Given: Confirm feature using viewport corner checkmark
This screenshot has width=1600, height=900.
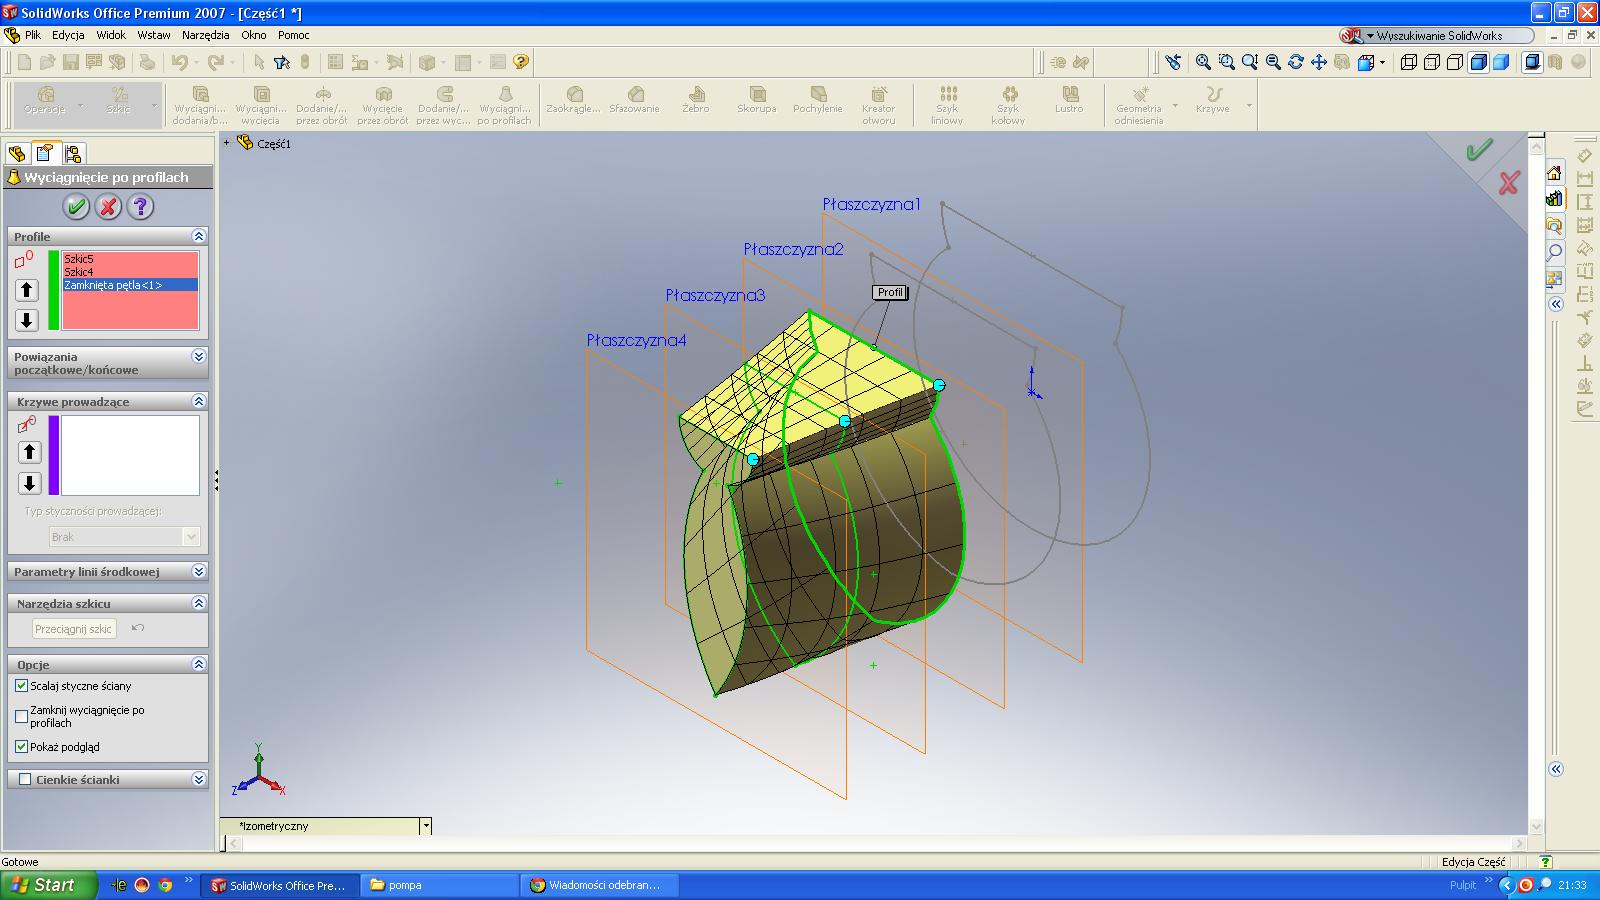Looking at the screenshot, I should click(x=1479, y=151).
